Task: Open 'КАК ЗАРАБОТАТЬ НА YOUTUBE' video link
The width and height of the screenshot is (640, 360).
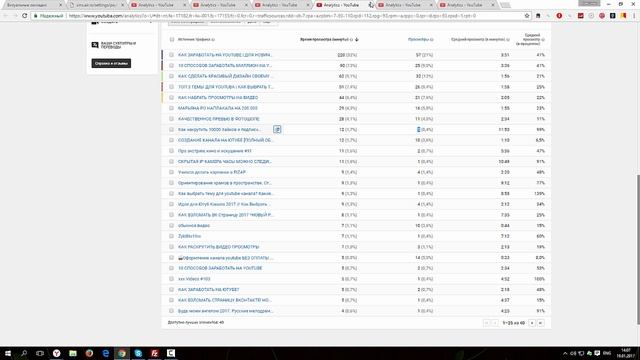Action: click(x=225, y=55)
